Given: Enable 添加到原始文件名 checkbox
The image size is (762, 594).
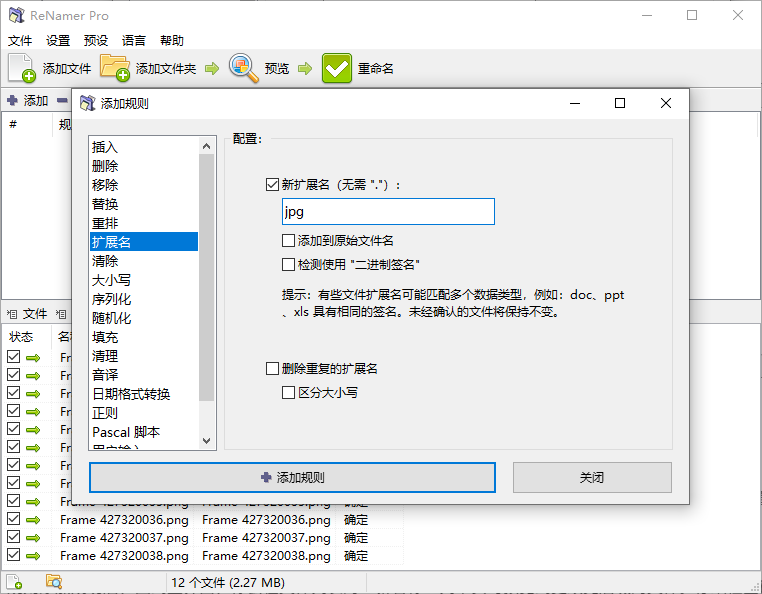Looking at the screenshot, I should 288,241.
